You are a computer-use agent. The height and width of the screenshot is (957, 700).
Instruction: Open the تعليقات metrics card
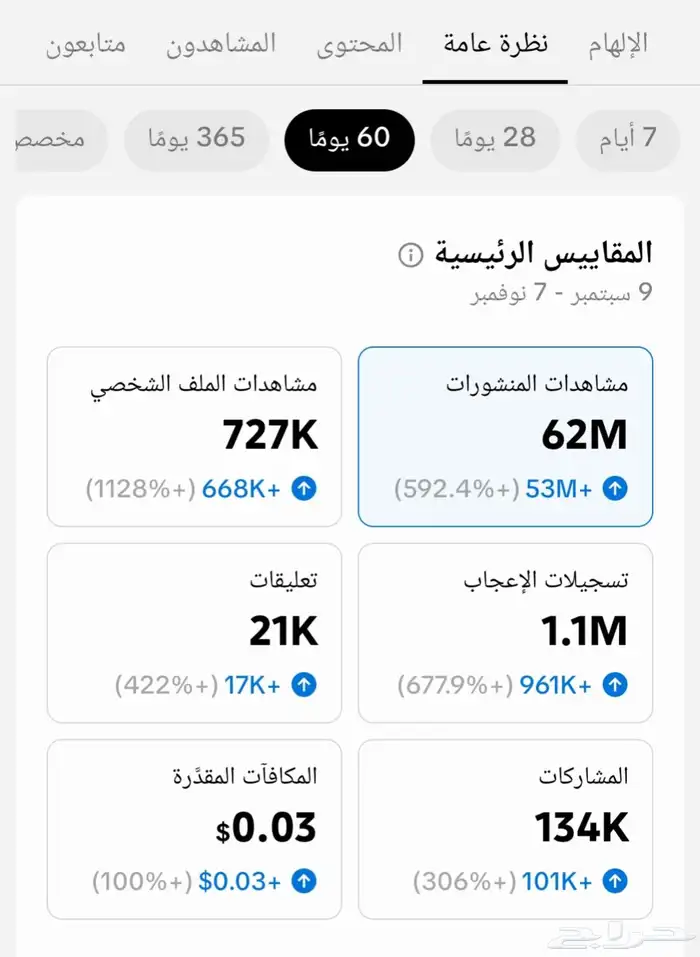[194, 632]
